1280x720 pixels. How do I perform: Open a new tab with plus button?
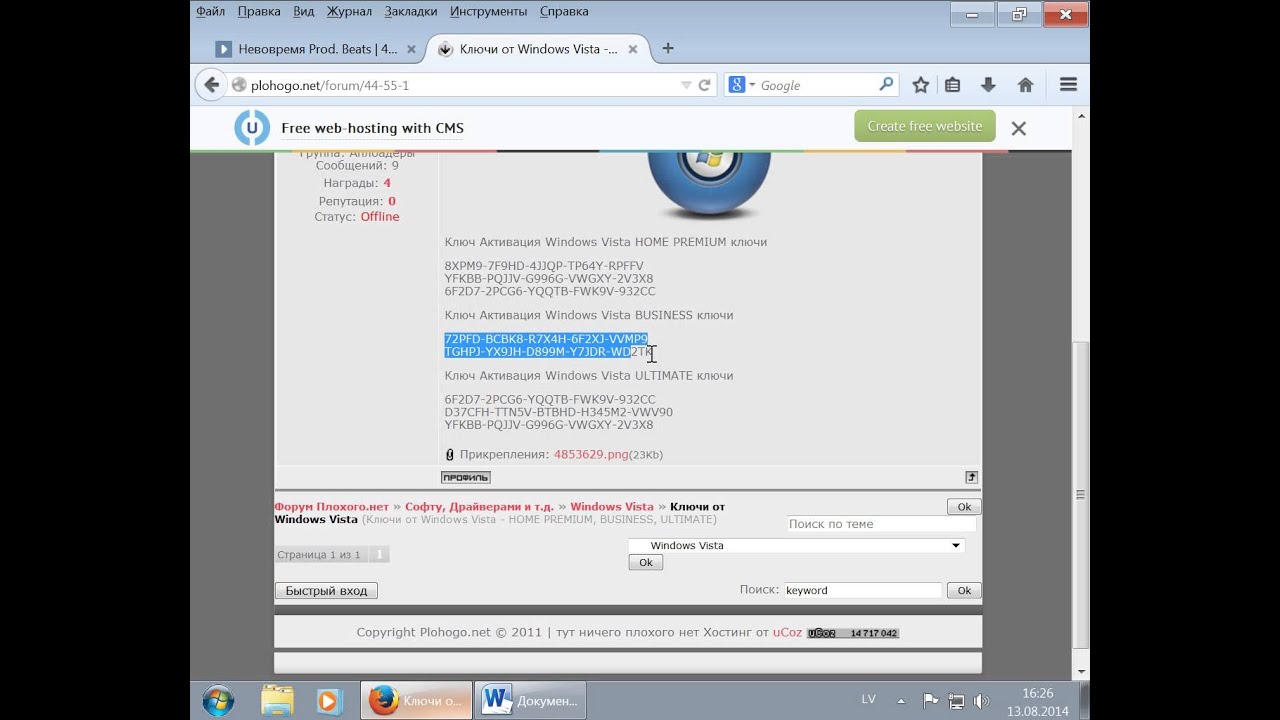click(668, 48)
